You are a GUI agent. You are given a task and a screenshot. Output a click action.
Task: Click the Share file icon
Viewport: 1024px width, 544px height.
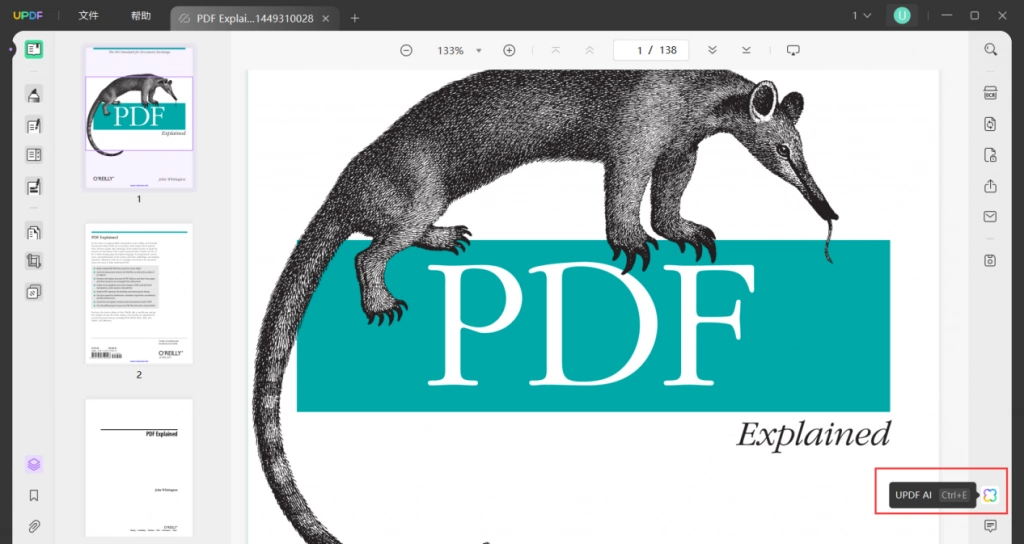(x=990, y=186)
